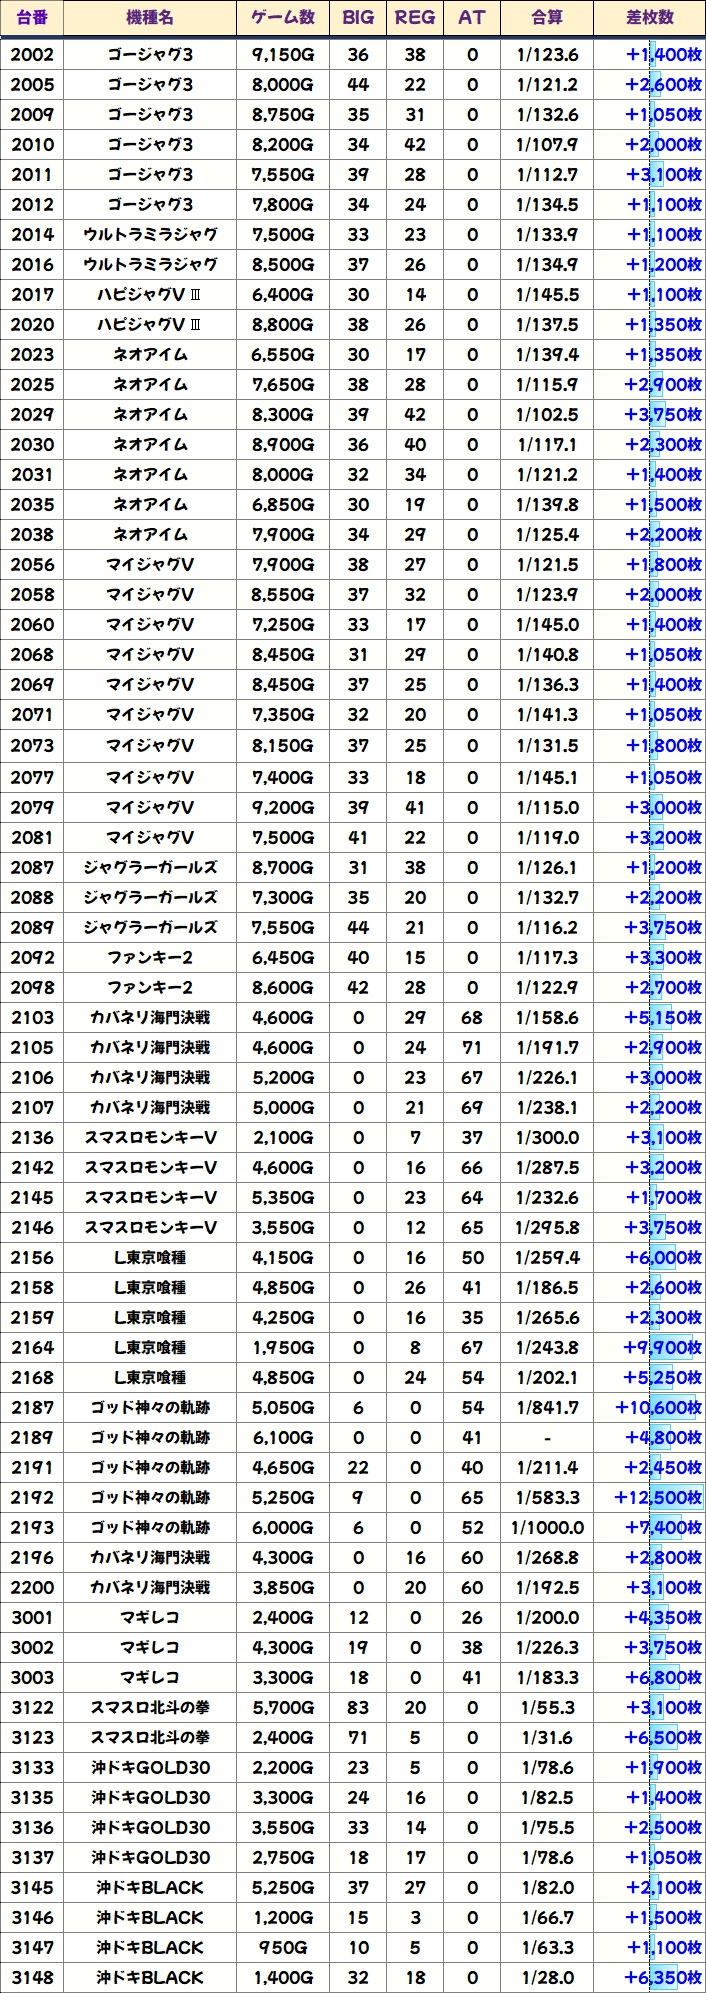Select machine number 2029 cell
The width and height of the screenshot is (706, 1993).
point(32,414)
